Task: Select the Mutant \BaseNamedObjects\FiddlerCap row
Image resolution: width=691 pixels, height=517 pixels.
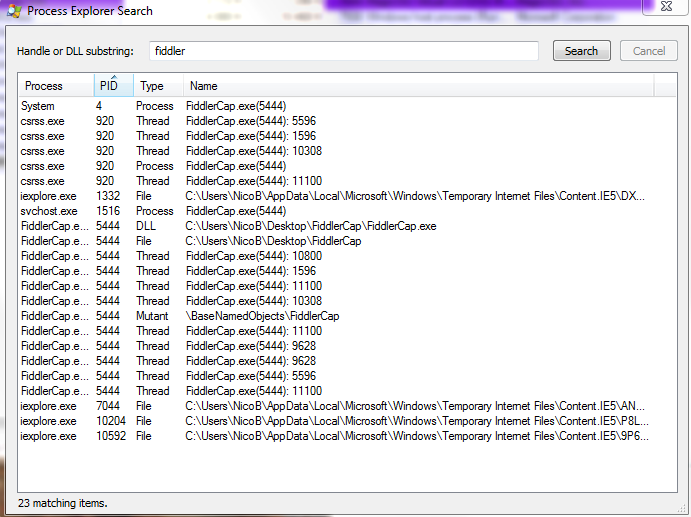Action: (x=347, y=316)
